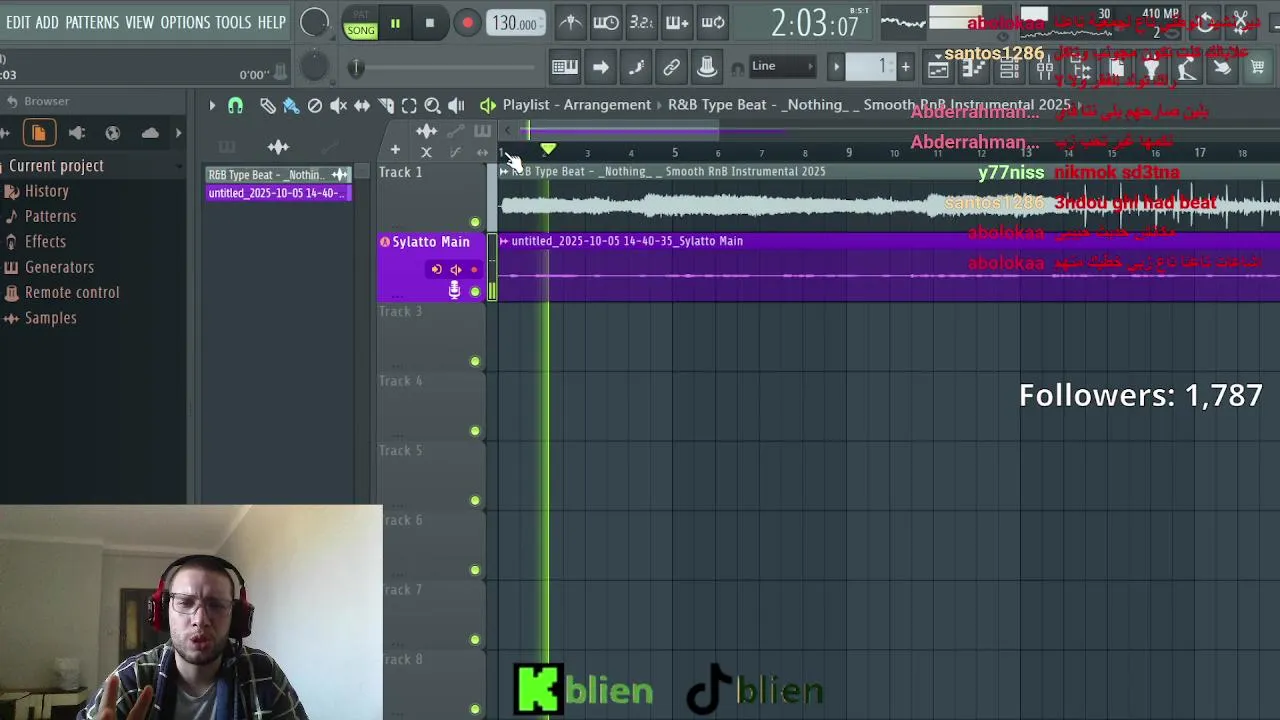
Task: Select the Slip tool
Action: pyautogui.click(x=362, y=105)
